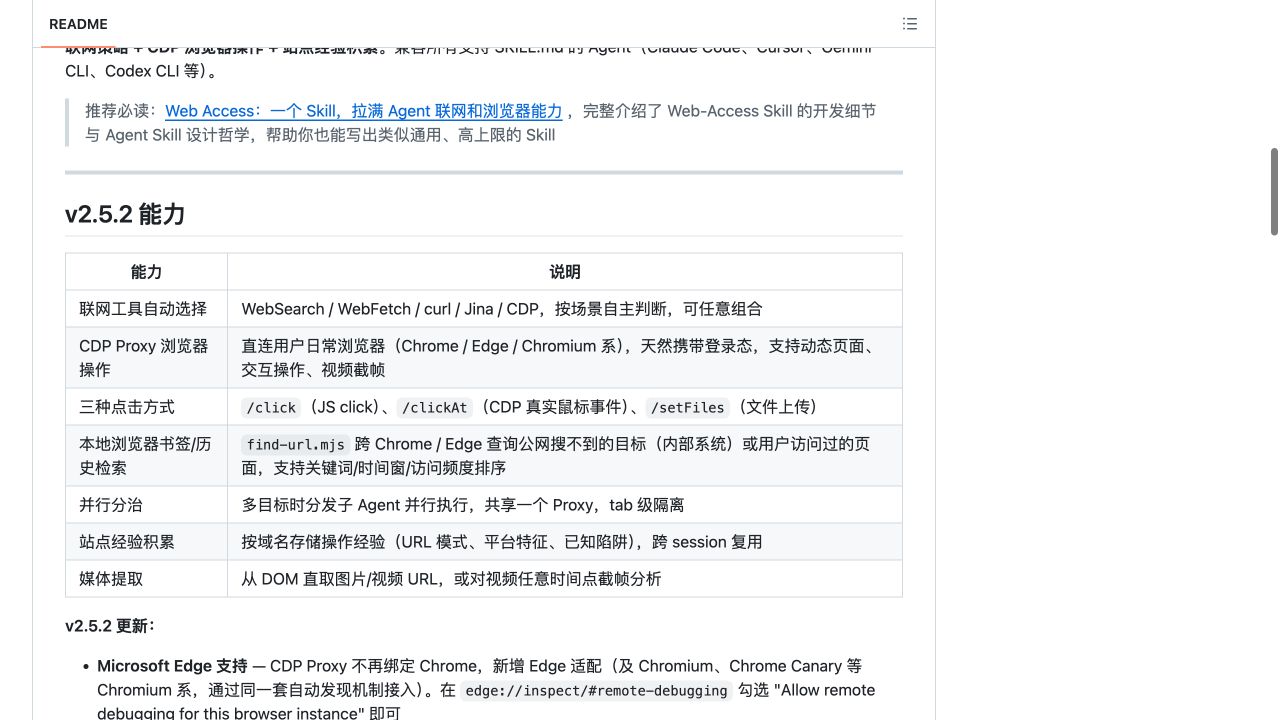Screen dimensions: 1280x720
Task: Click the "CDP Proxy 浏览器操作" cell
Action: click(146, 358)
